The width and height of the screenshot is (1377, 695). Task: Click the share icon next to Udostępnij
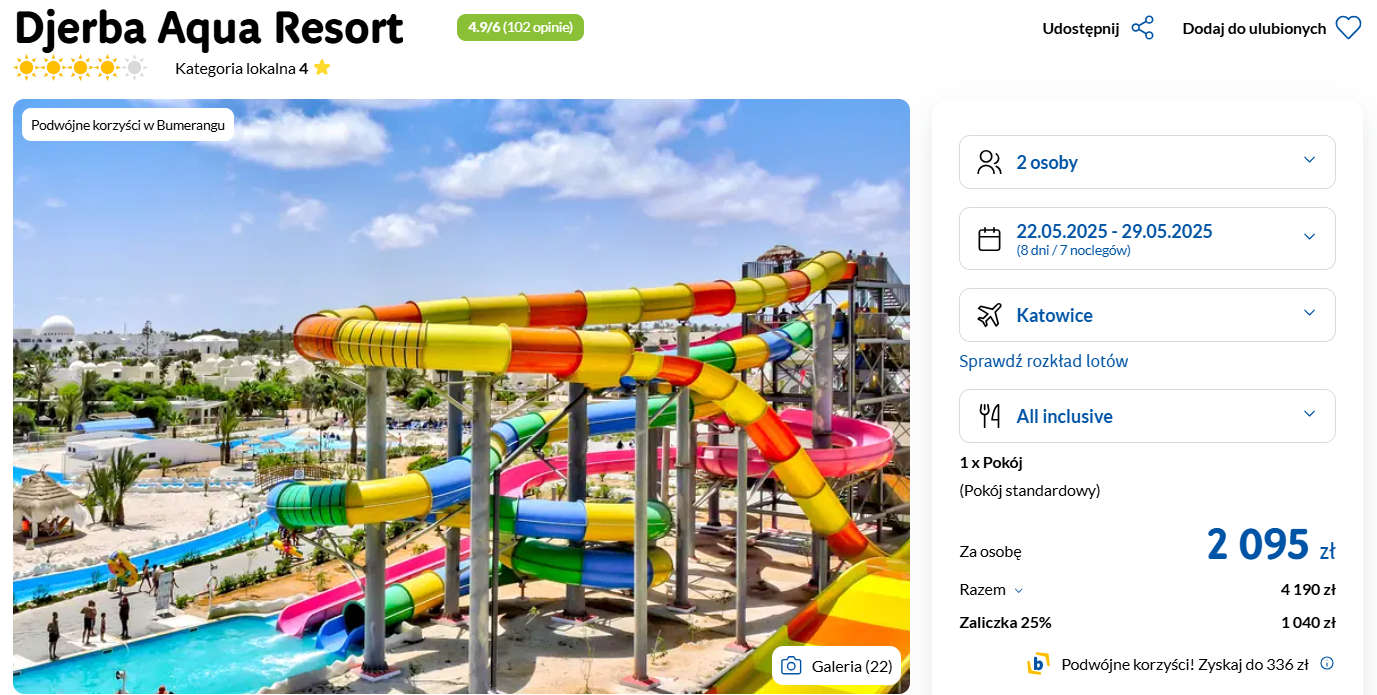click(1142, 28)
